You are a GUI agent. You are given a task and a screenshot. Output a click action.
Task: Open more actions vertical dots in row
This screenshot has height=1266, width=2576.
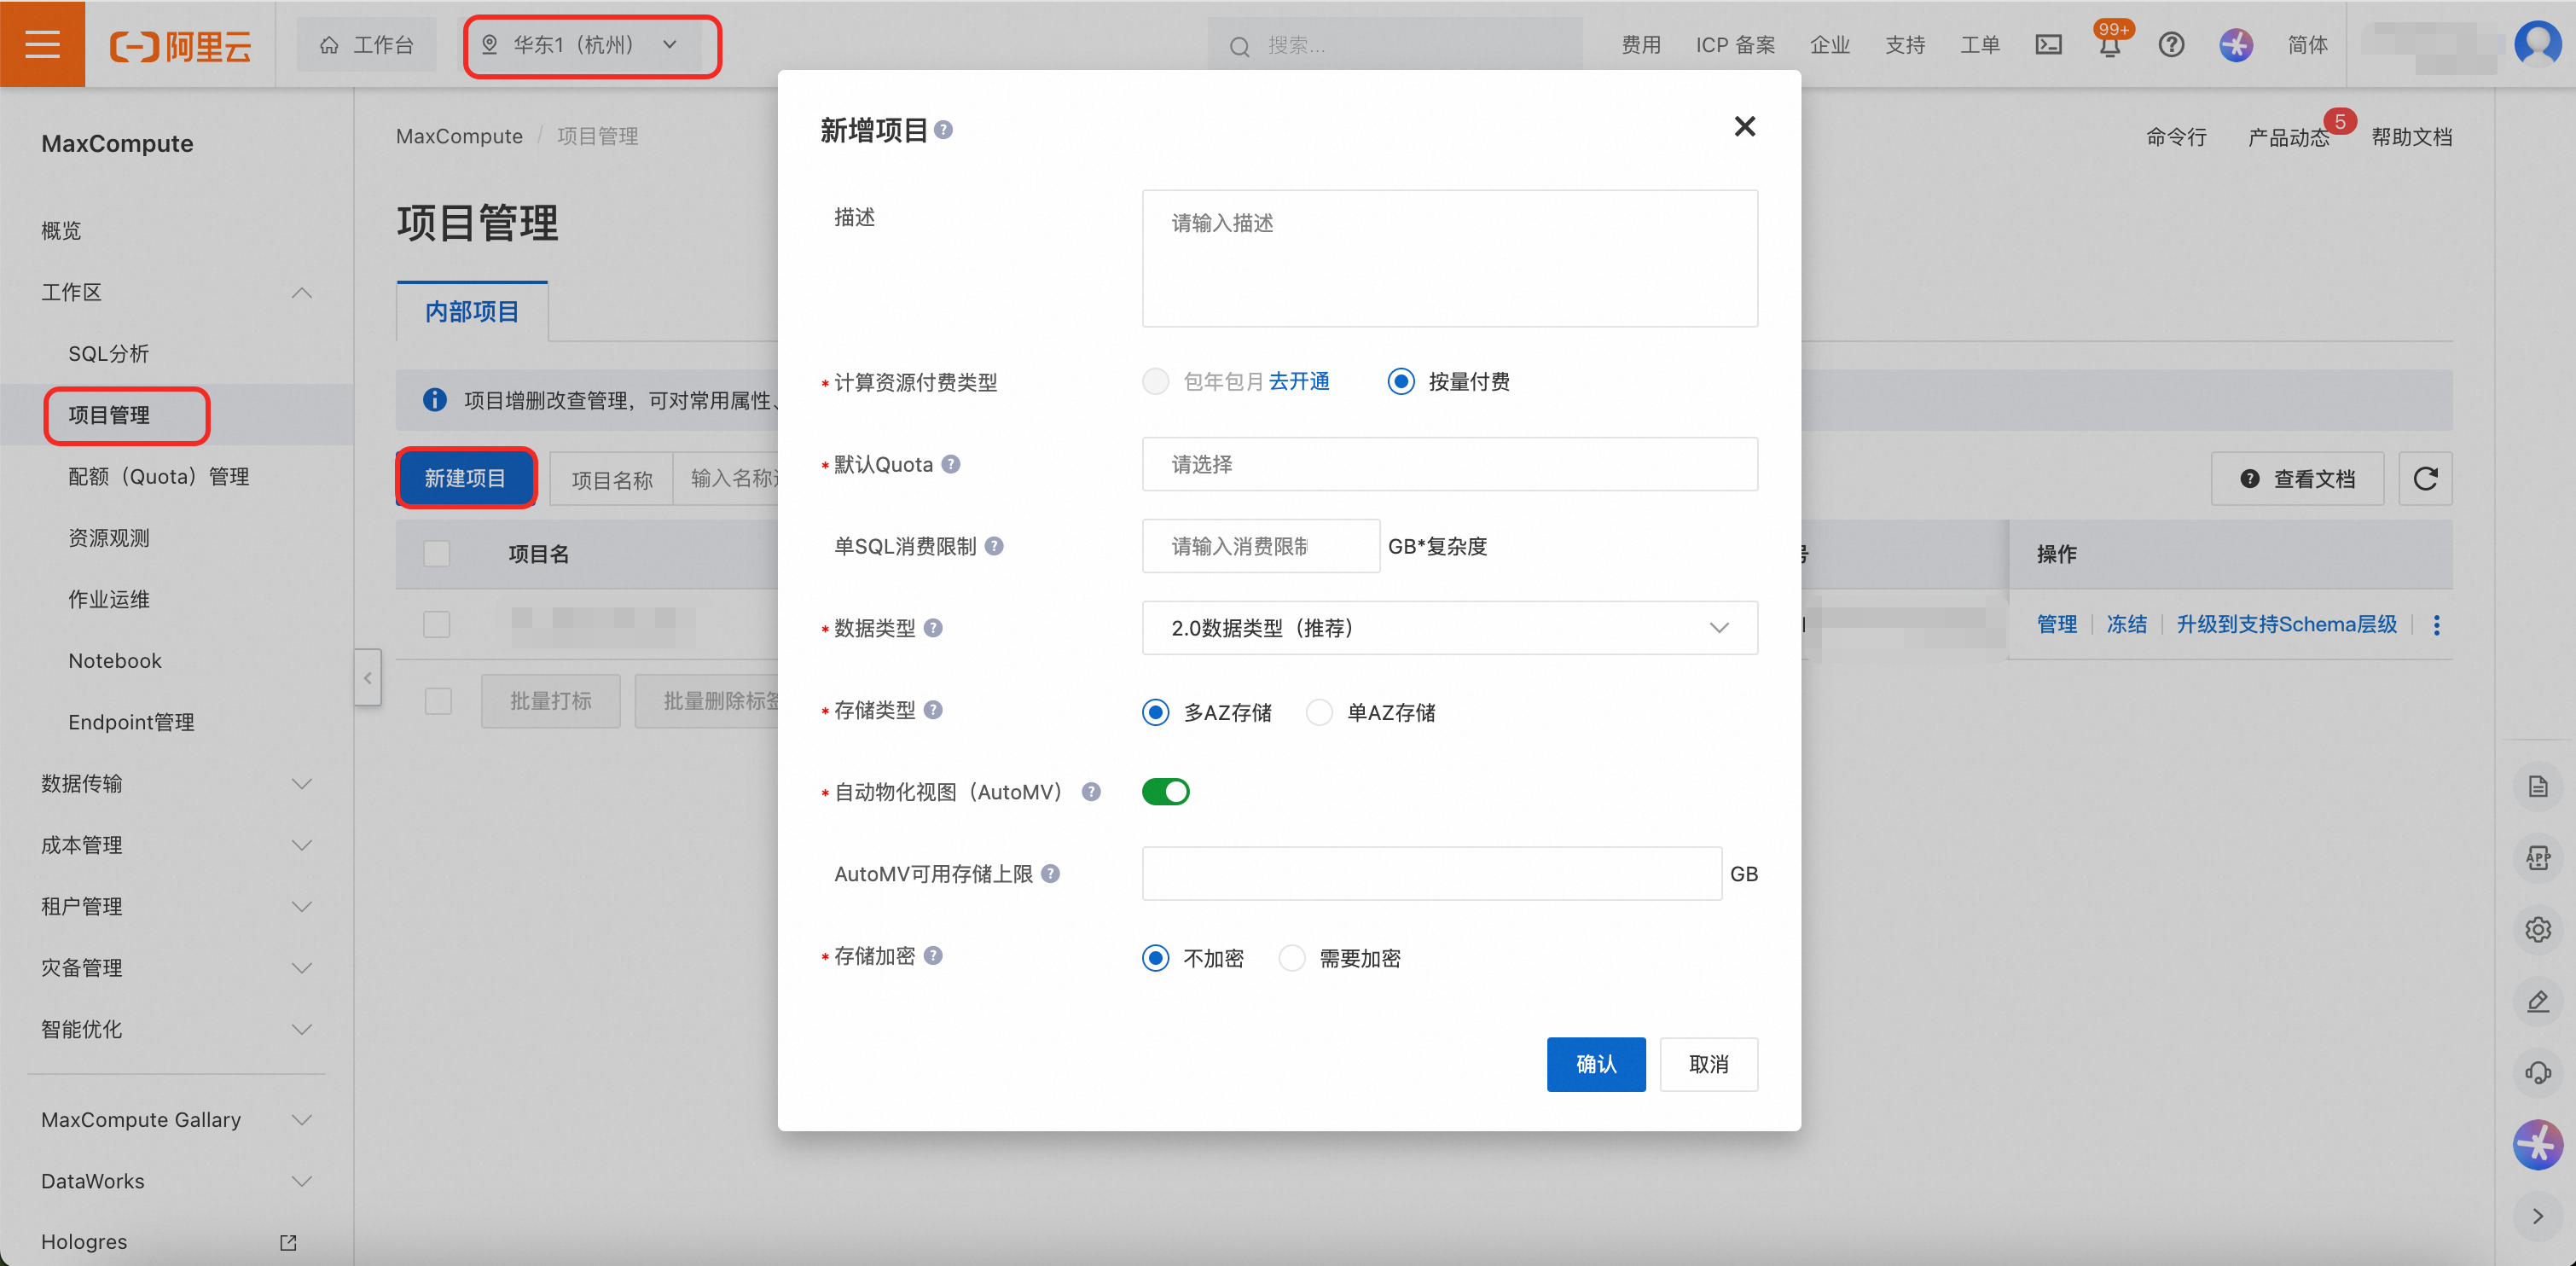point(2437,625)
